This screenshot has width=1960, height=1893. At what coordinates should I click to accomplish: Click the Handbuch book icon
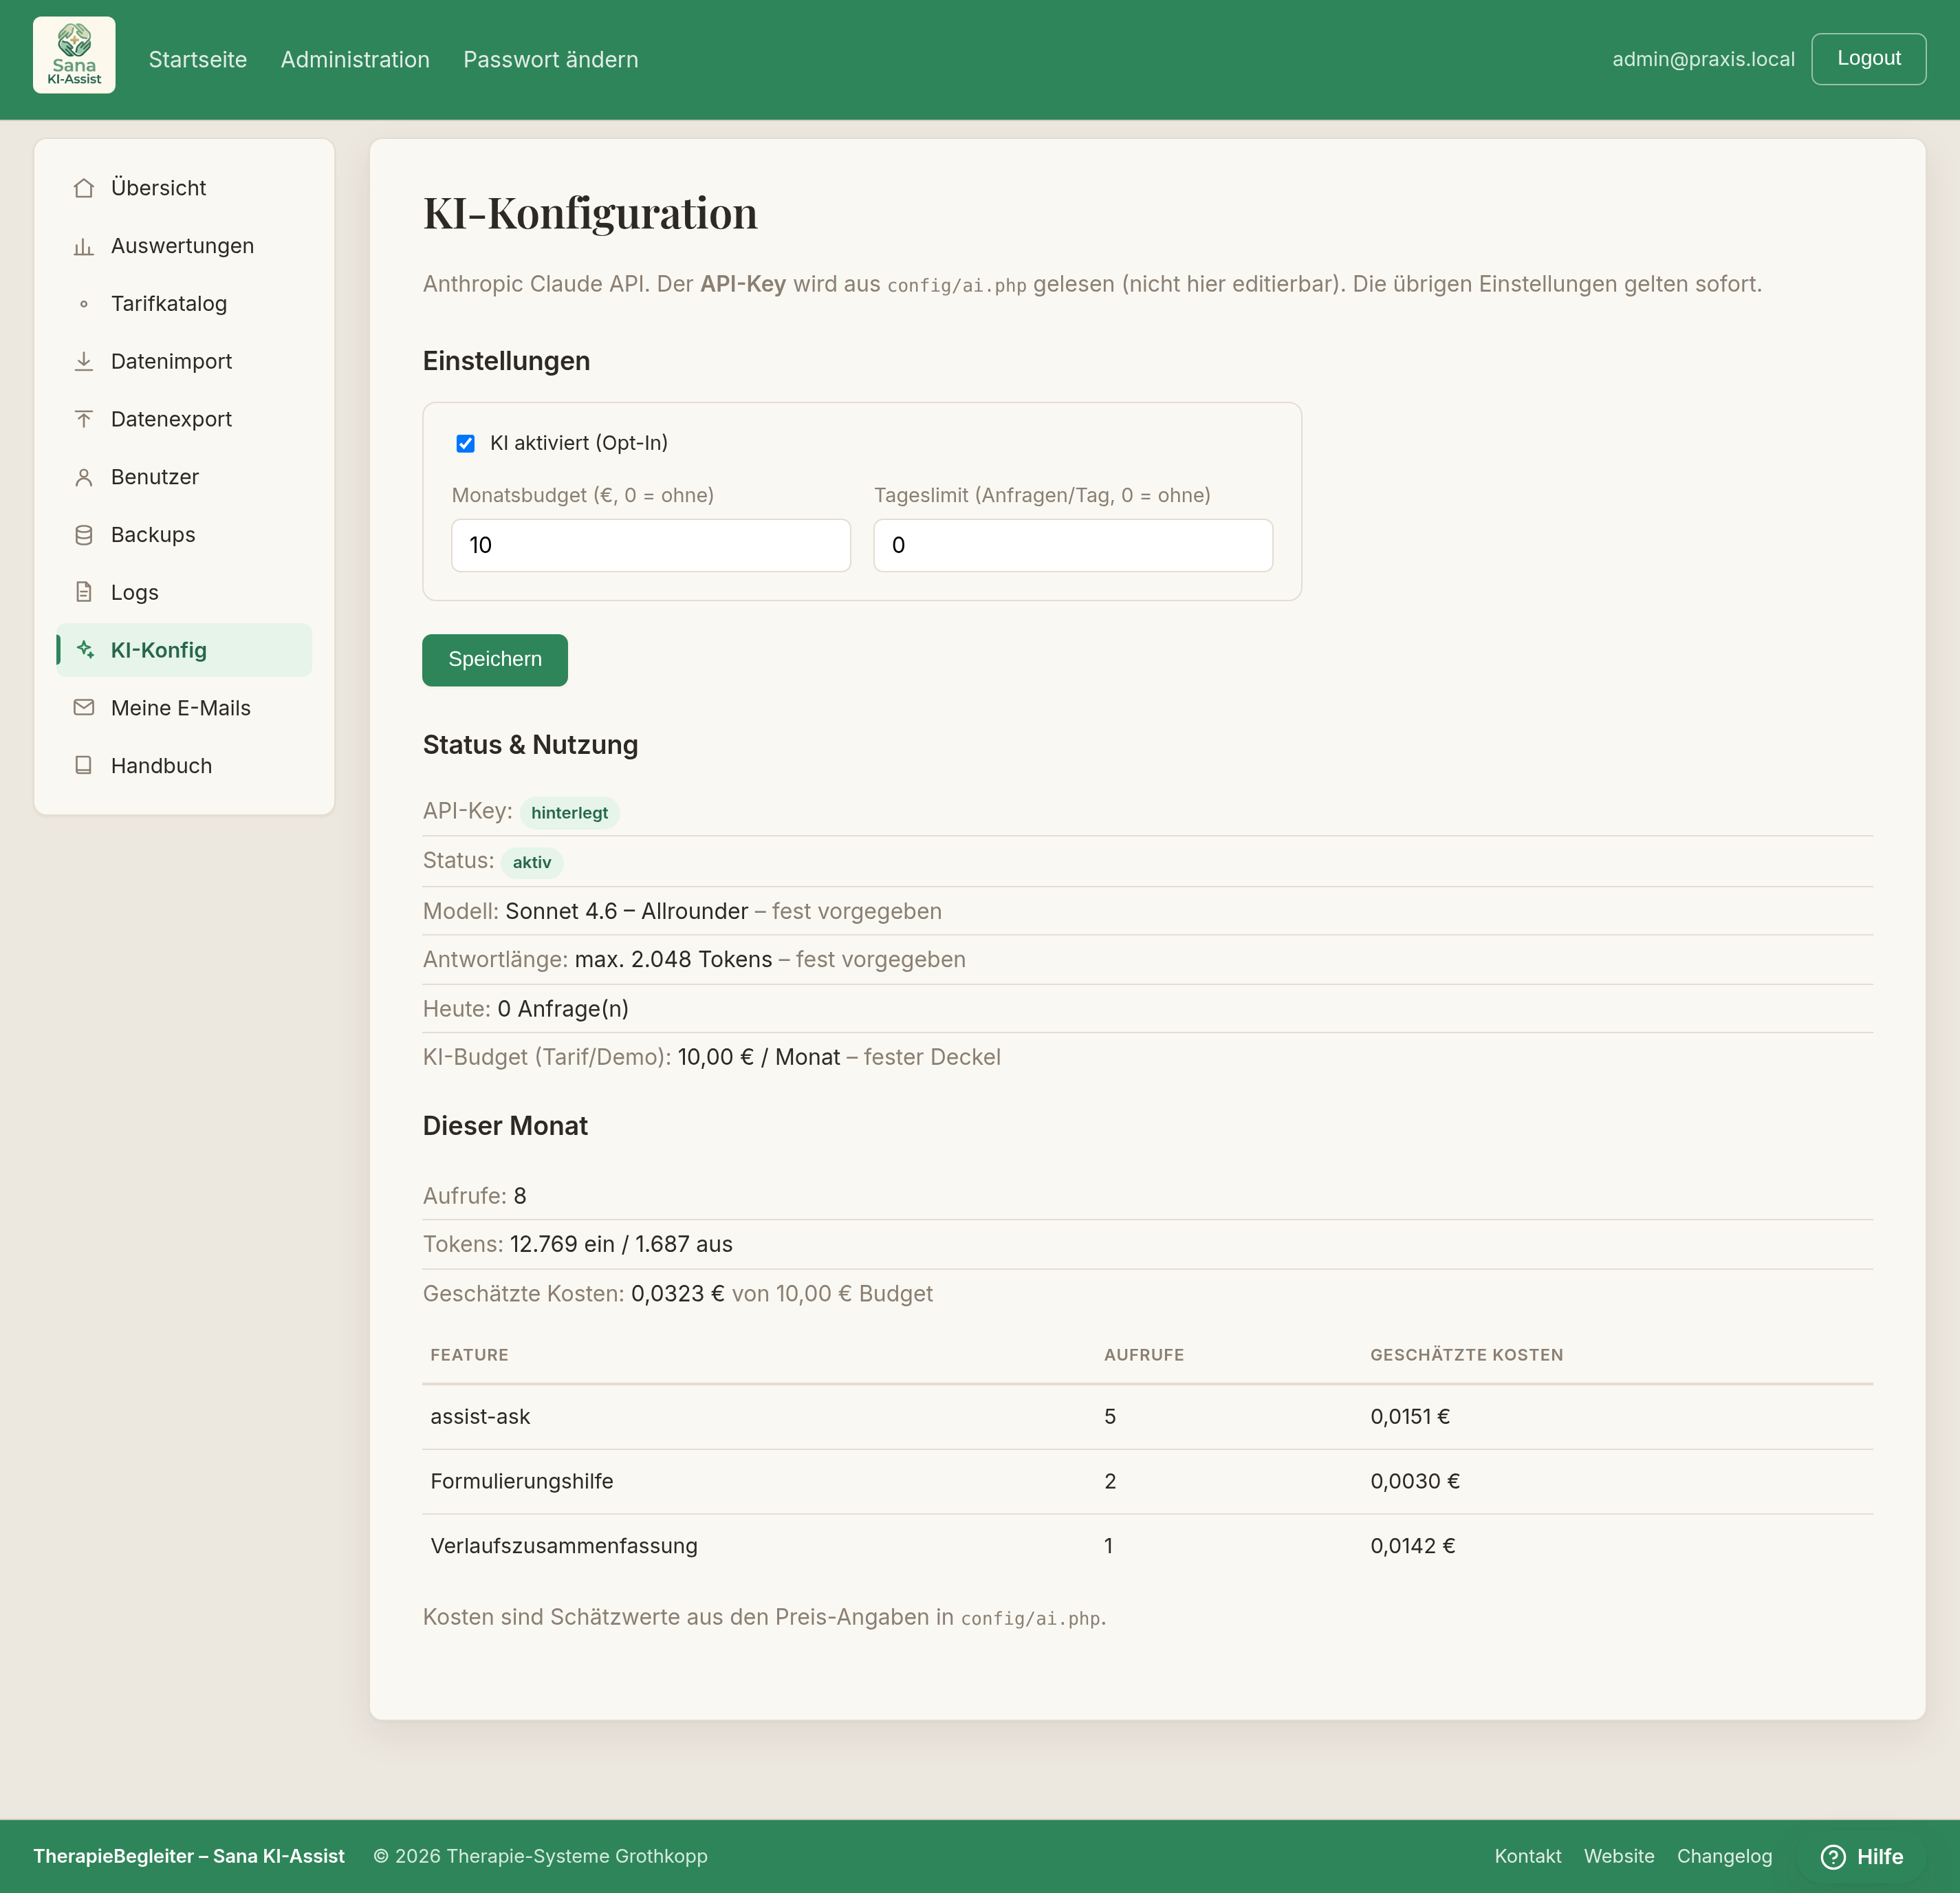tap(84, 766)
